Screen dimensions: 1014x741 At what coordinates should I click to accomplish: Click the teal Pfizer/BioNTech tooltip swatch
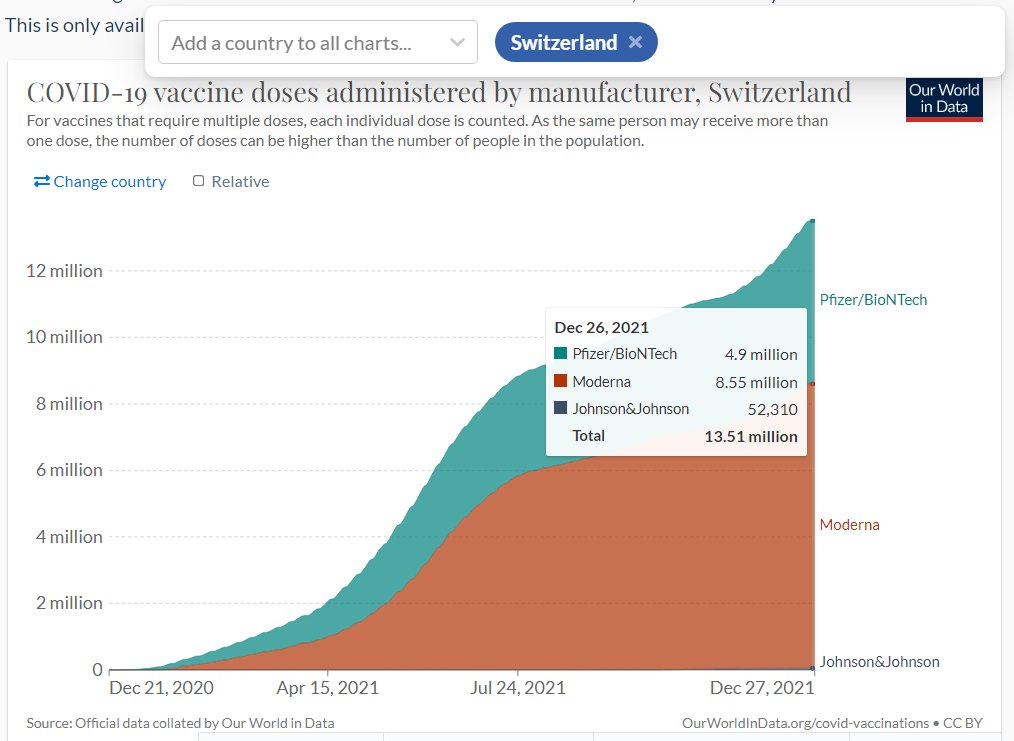tap(560, 354)
